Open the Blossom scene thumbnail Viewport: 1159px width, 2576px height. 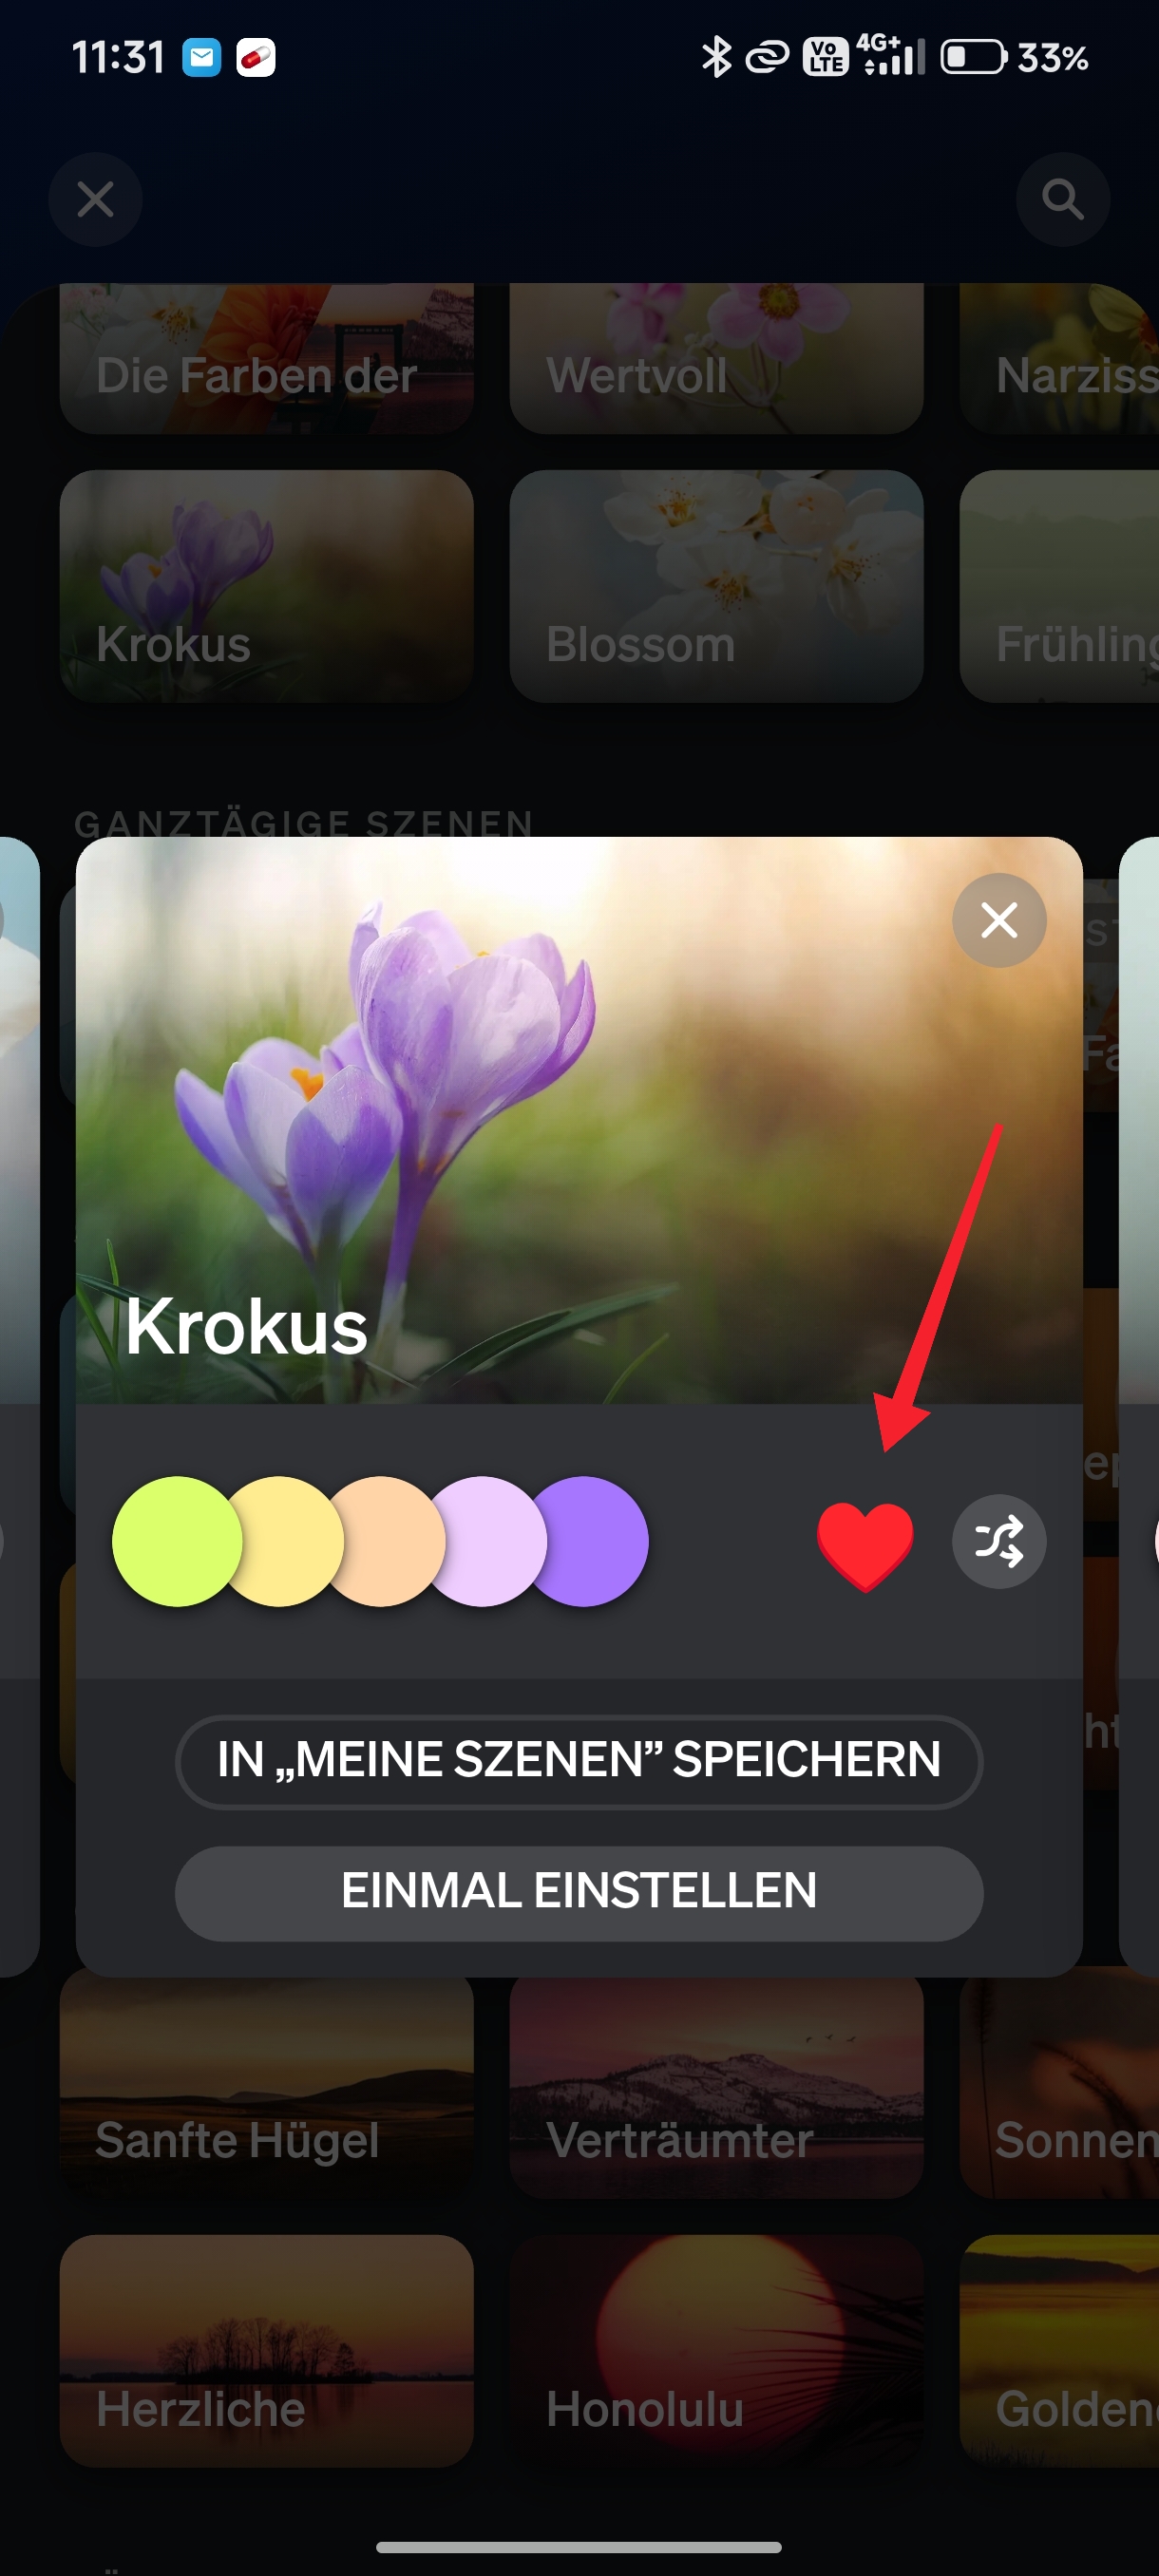716,587
